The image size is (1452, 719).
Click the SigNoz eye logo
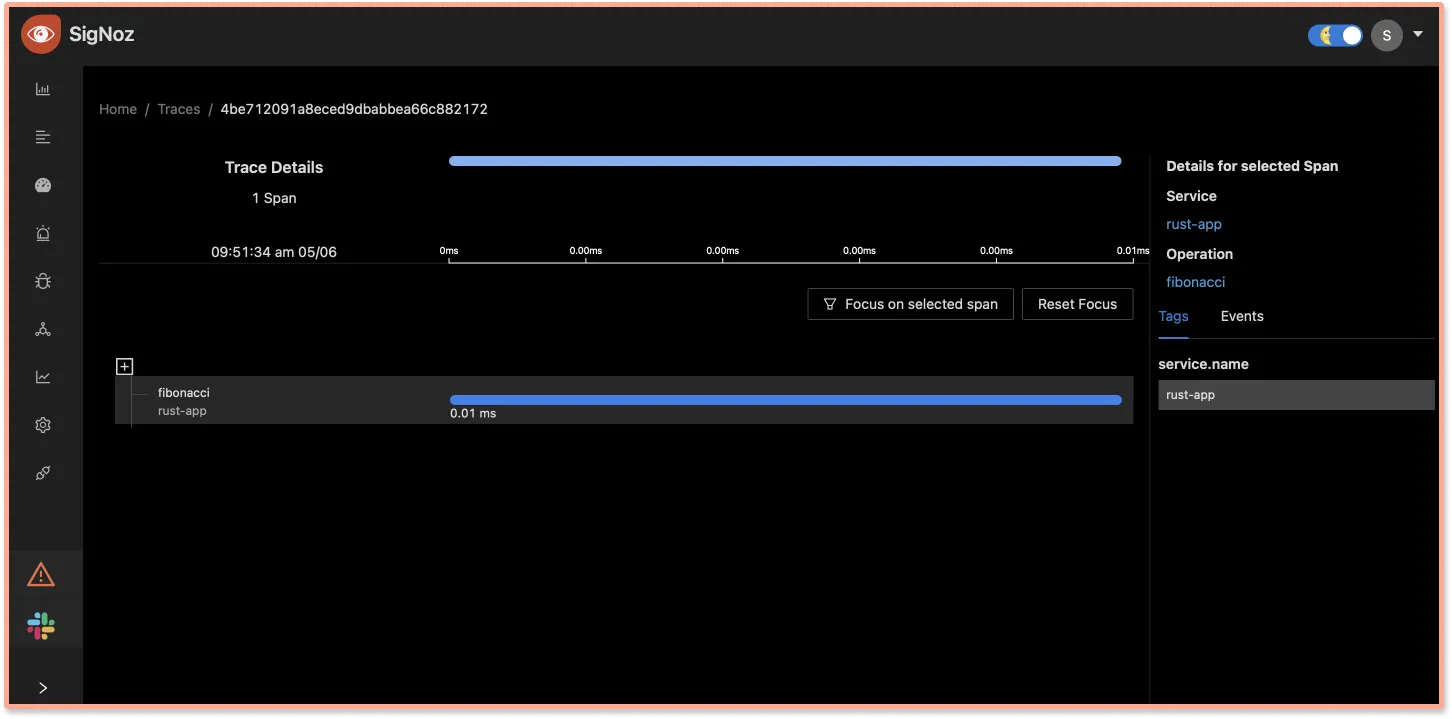pos(40,34)
